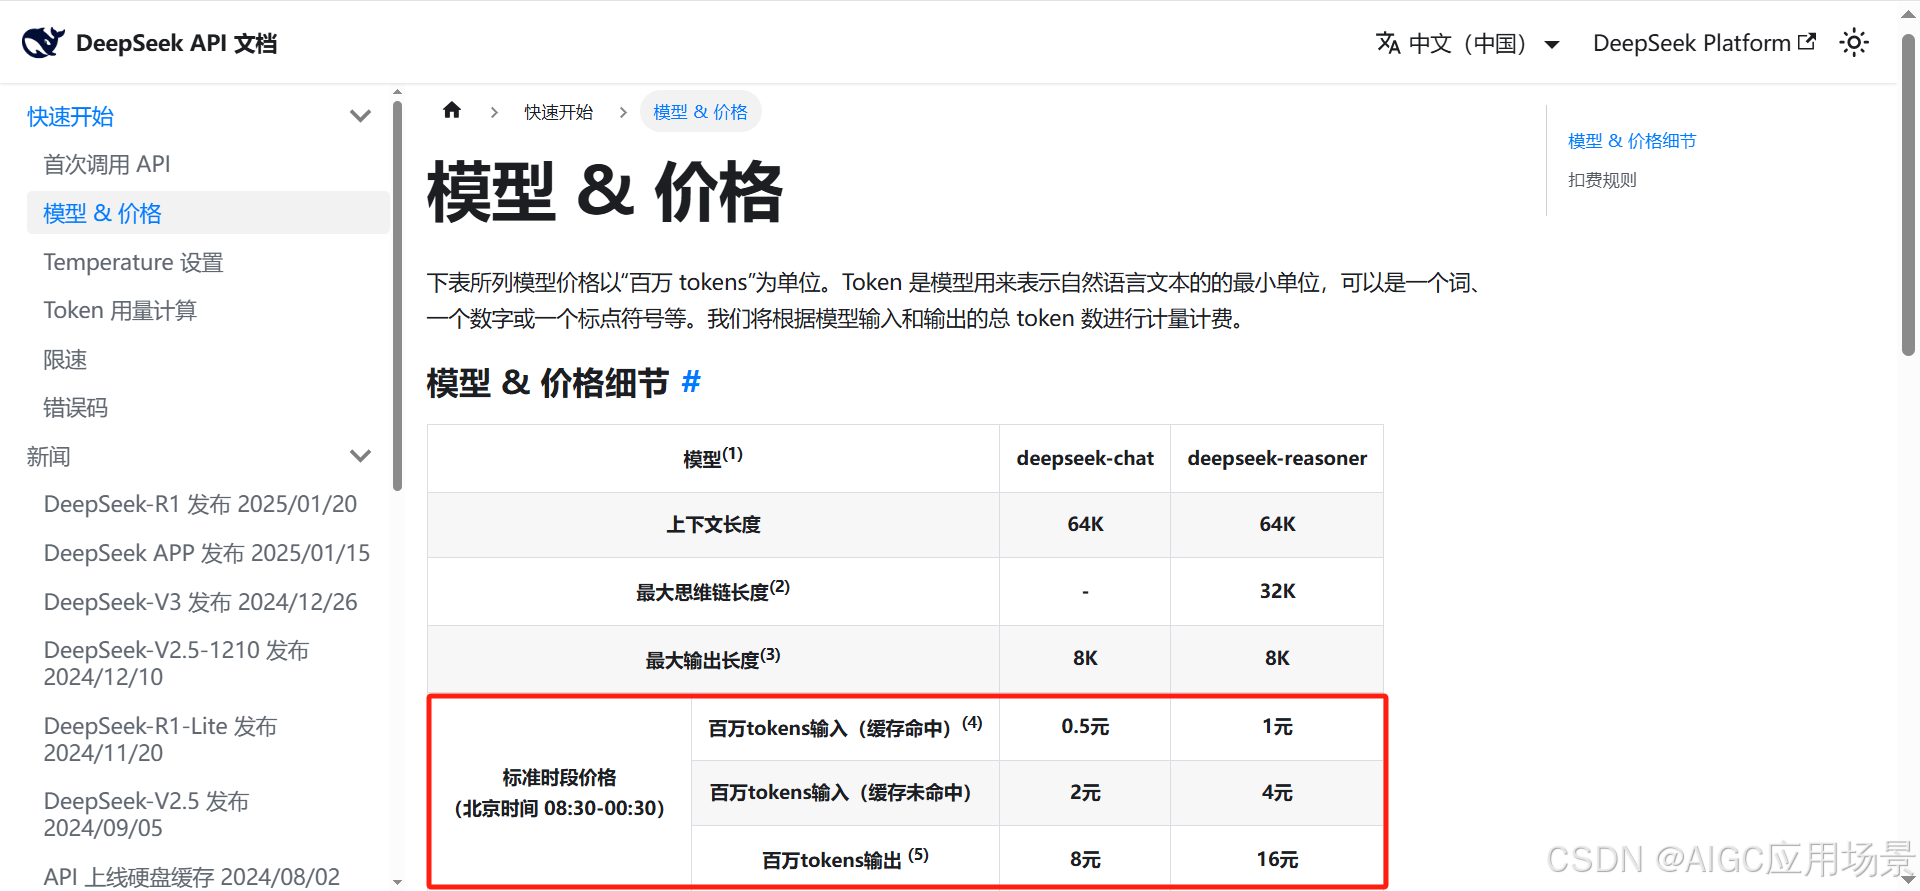Click sidebar scrollbar down arrow
Image resolution: width=1920 pixels, height=891 pixels.
click(x=398, y=882)
